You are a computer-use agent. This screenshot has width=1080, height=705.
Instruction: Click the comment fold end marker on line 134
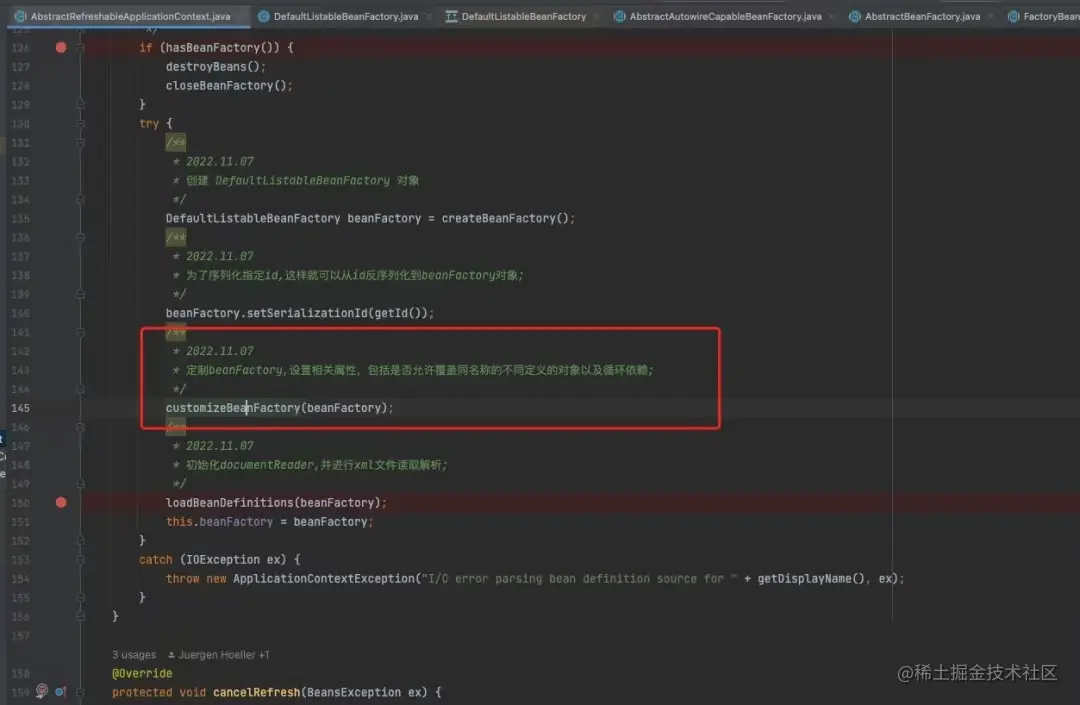[x=81, y=200]
